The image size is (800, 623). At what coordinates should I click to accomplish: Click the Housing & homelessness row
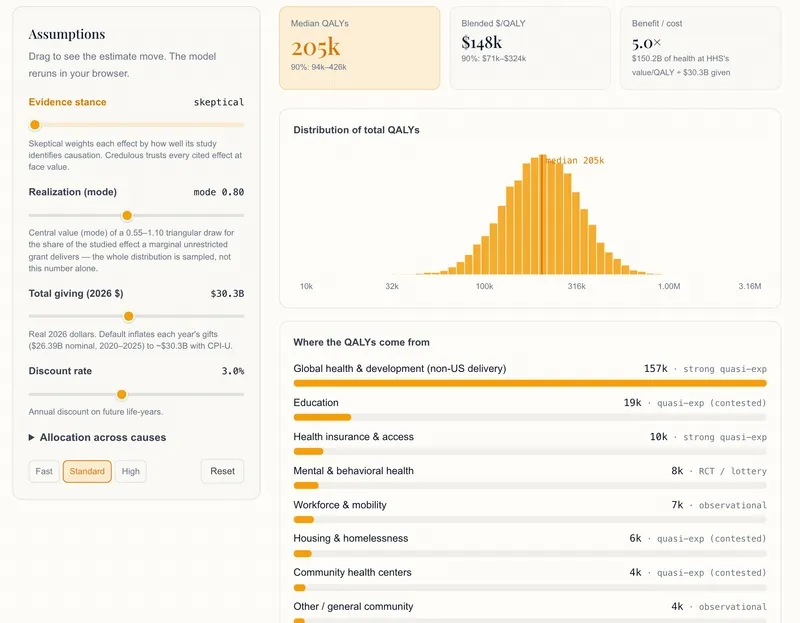tap(530, 545)
